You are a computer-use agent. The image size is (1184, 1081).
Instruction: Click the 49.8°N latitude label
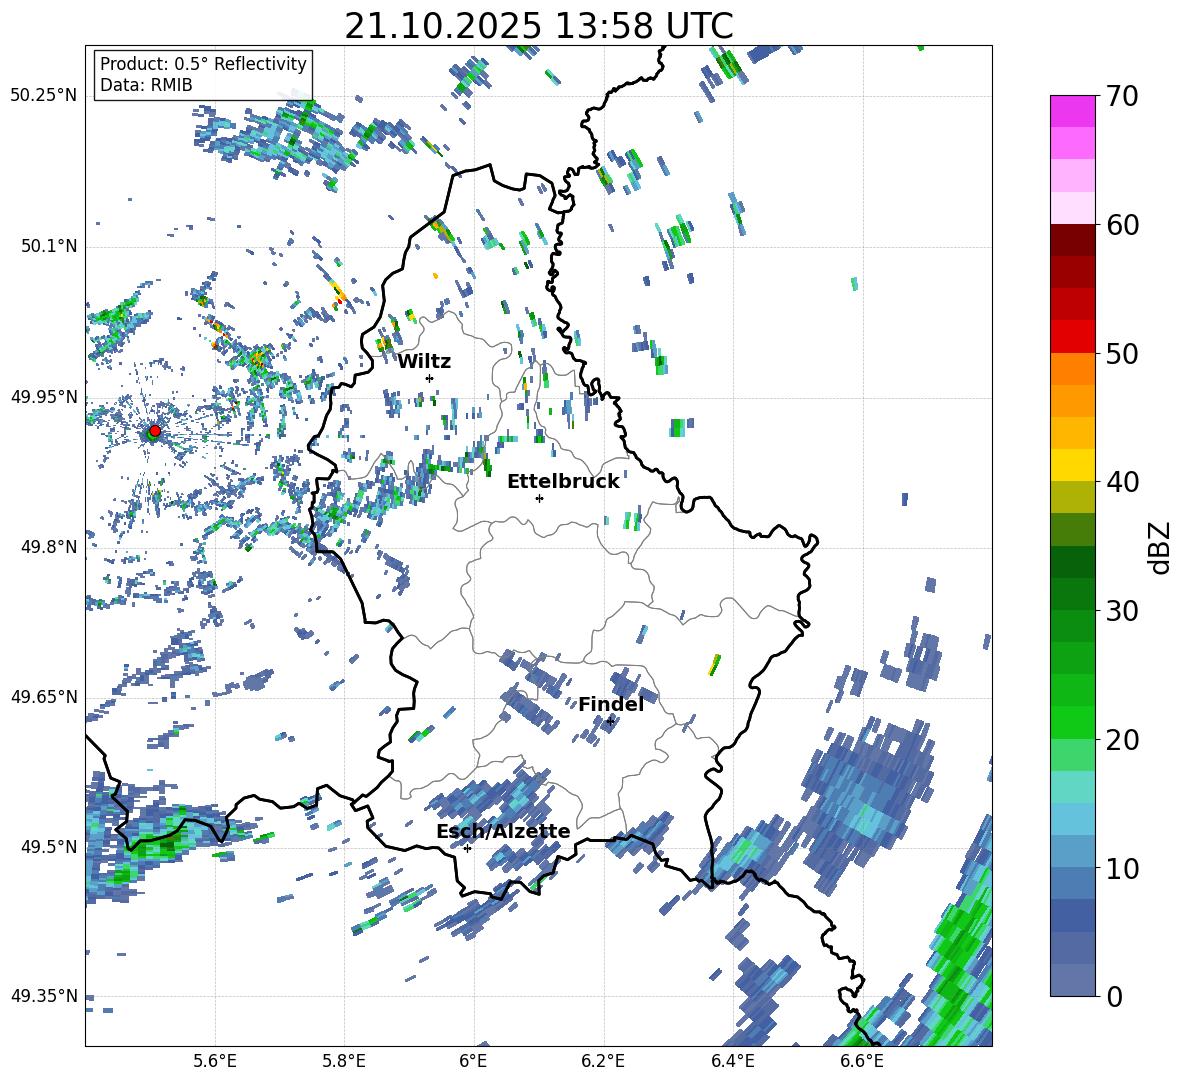click(x=49, y=547)
